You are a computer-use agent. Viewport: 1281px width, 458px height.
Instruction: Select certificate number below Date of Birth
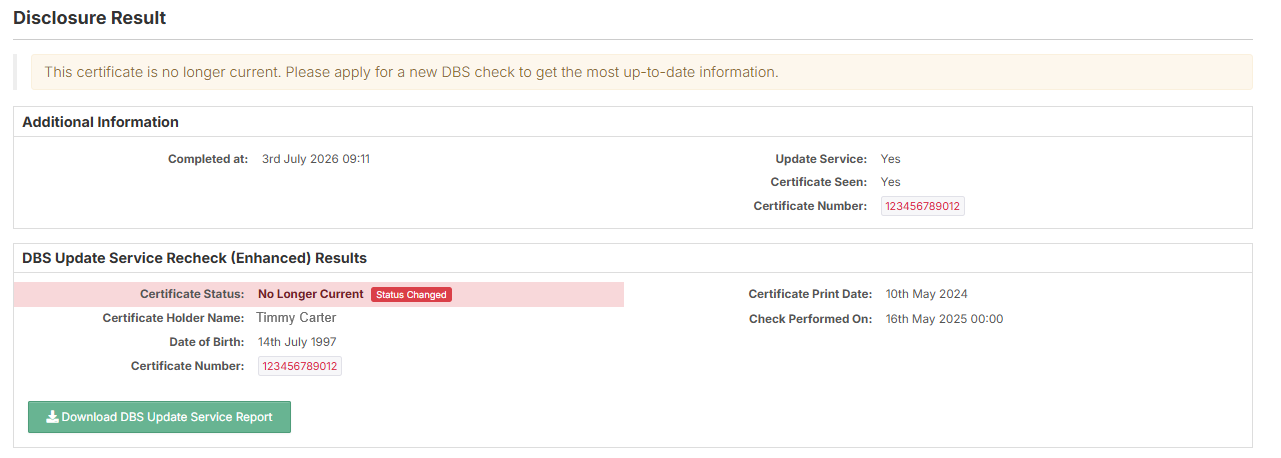(x=300, y=366)
